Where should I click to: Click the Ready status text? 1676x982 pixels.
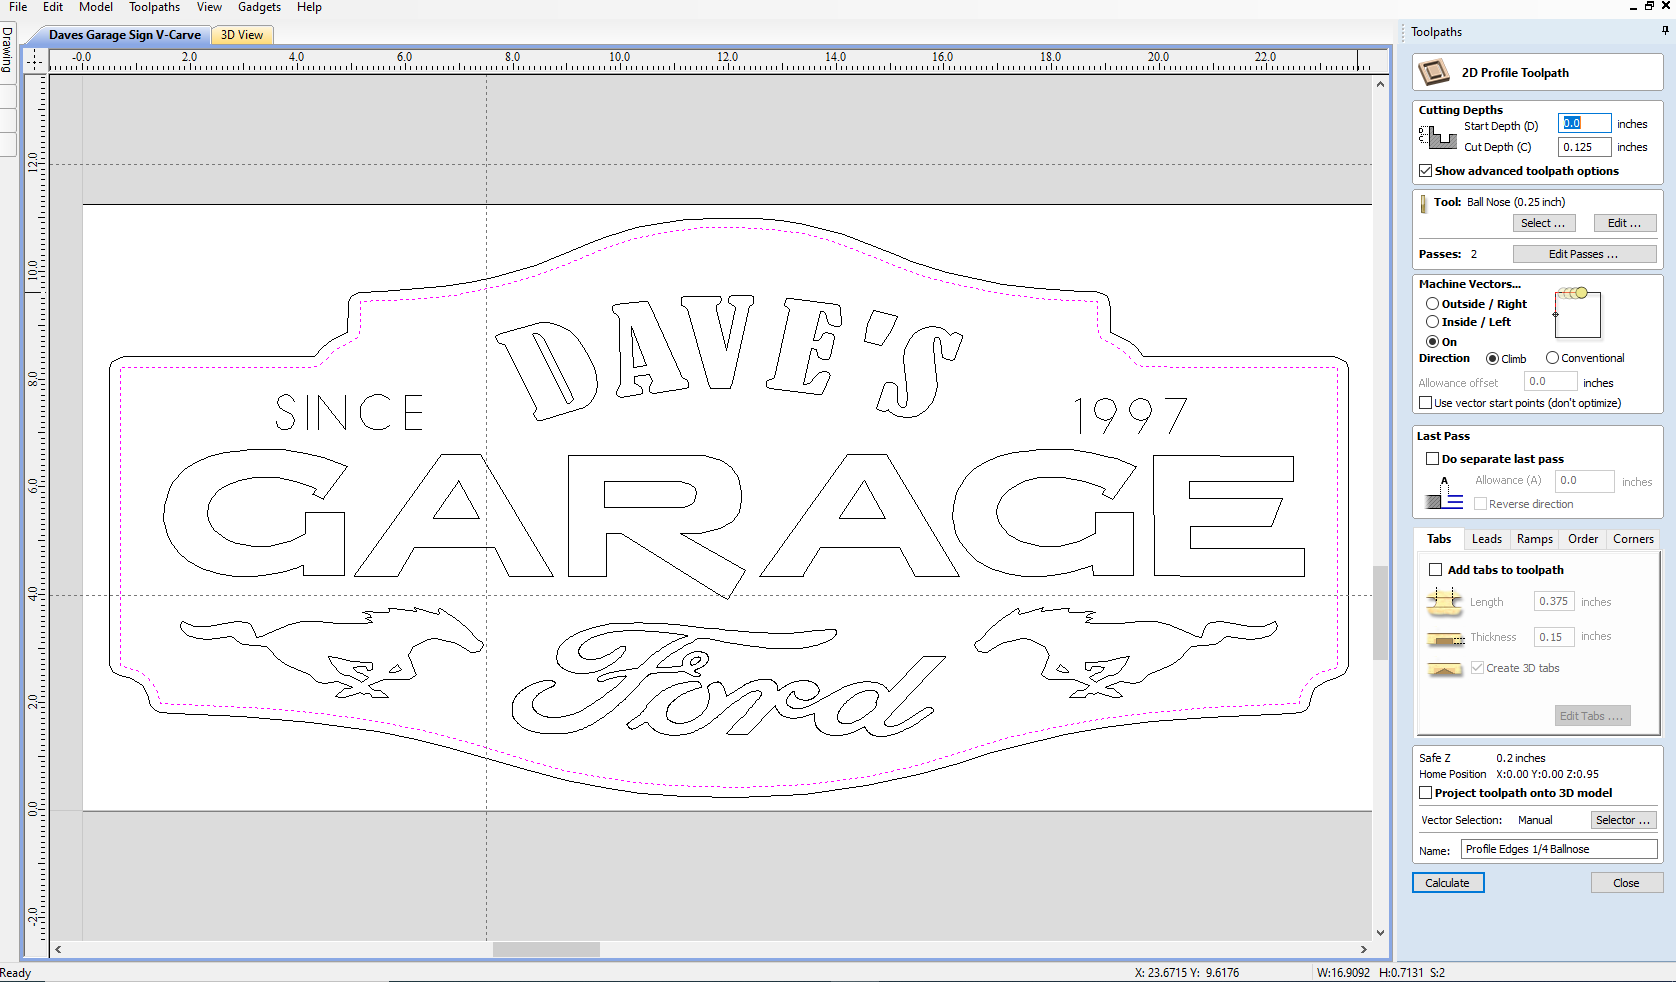[16, 973]
